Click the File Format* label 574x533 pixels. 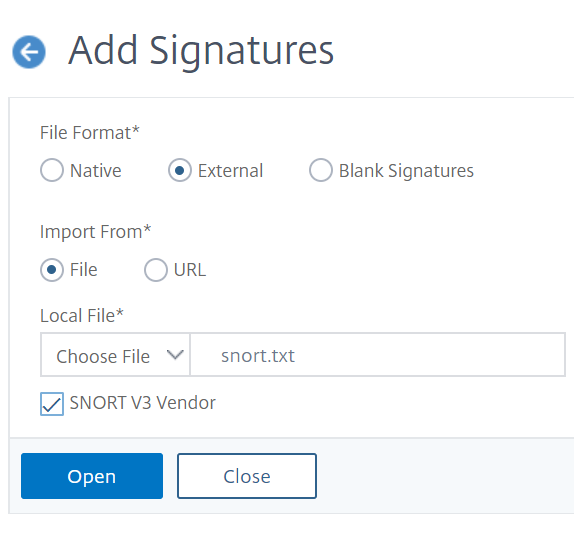coord(90,133)
